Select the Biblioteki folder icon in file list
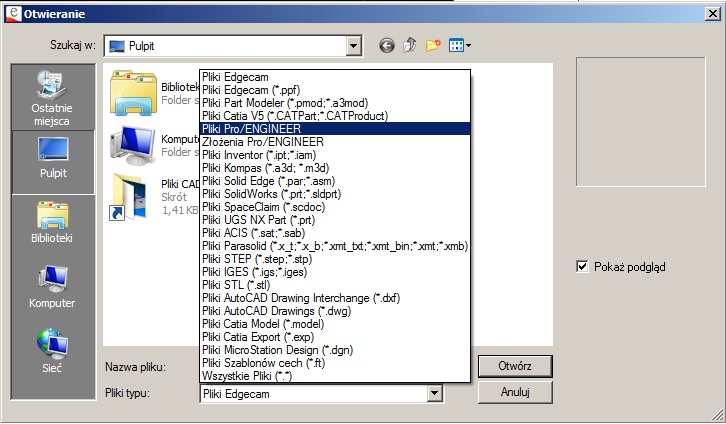The width and height of the screenshot is (726, 424). 133,93
